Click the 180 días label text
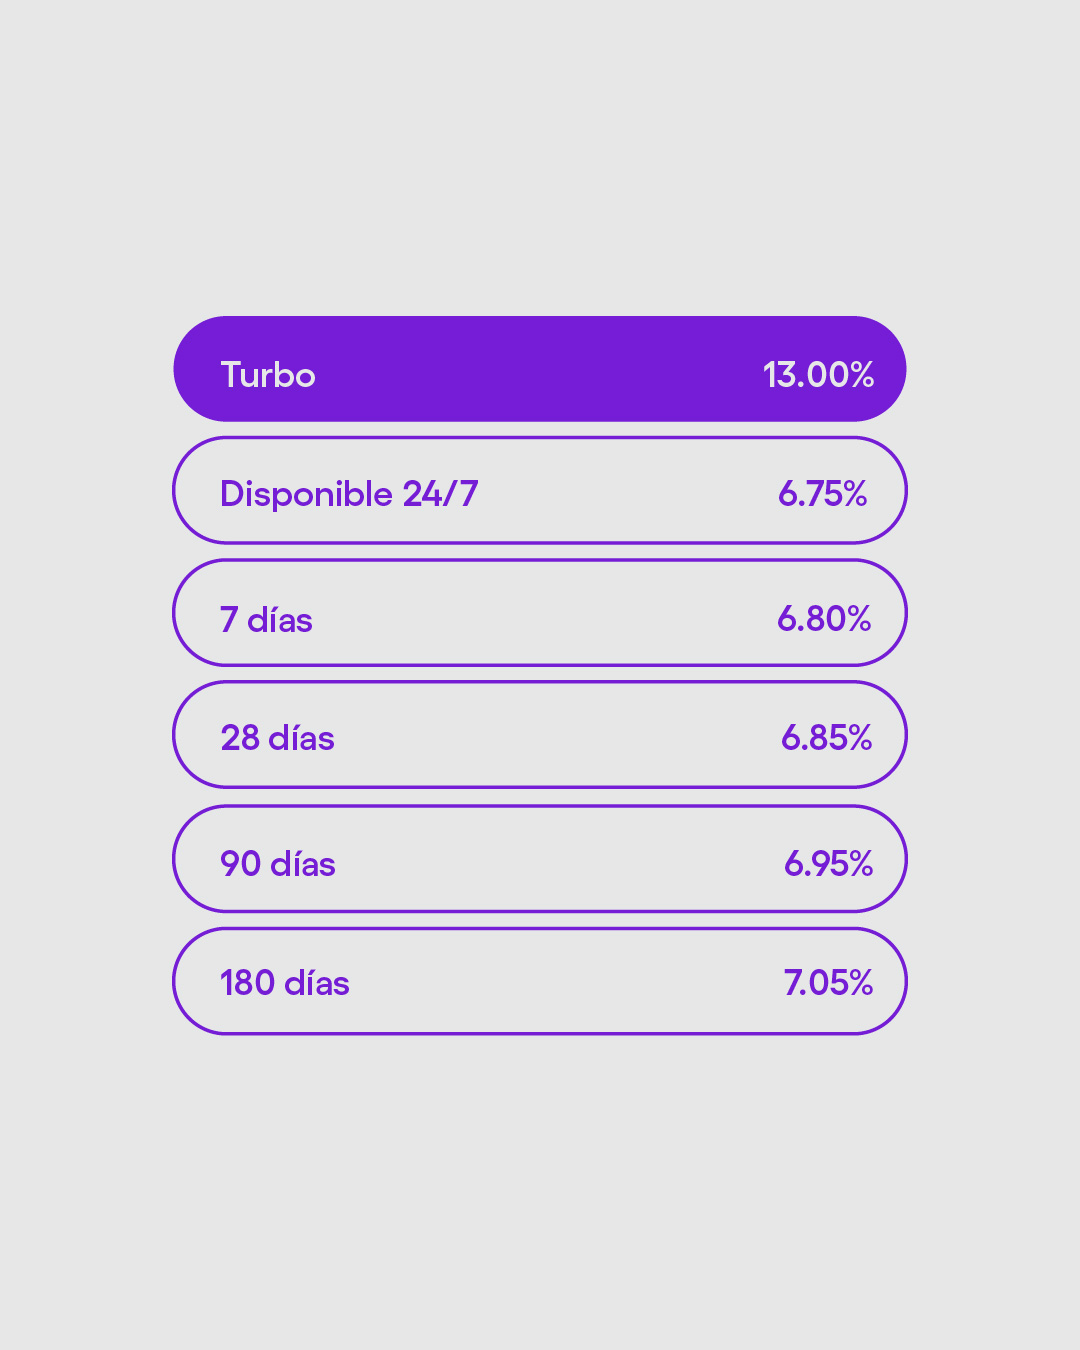The height and width of the screenshot is (1350, 1080). (285, 983)
